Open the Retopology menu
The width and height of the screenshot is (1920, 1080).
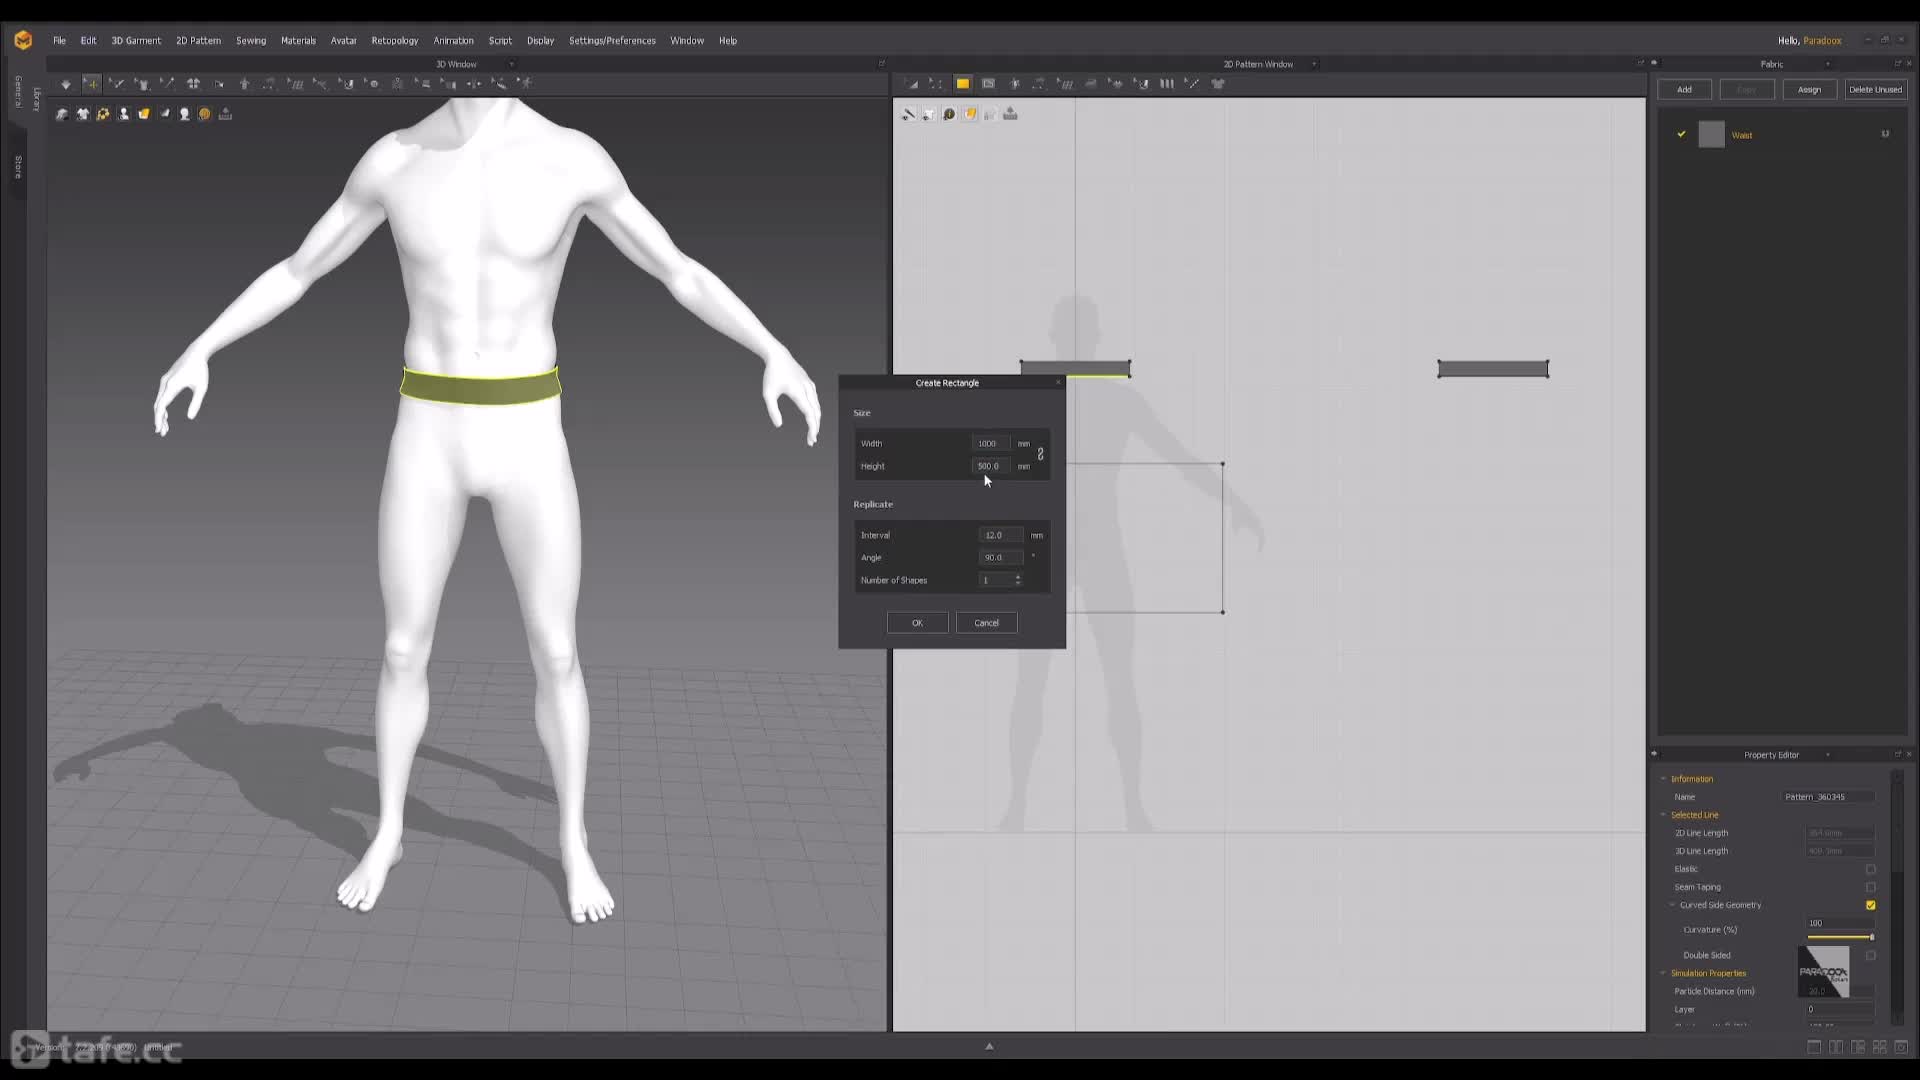[x=395, y=41]
